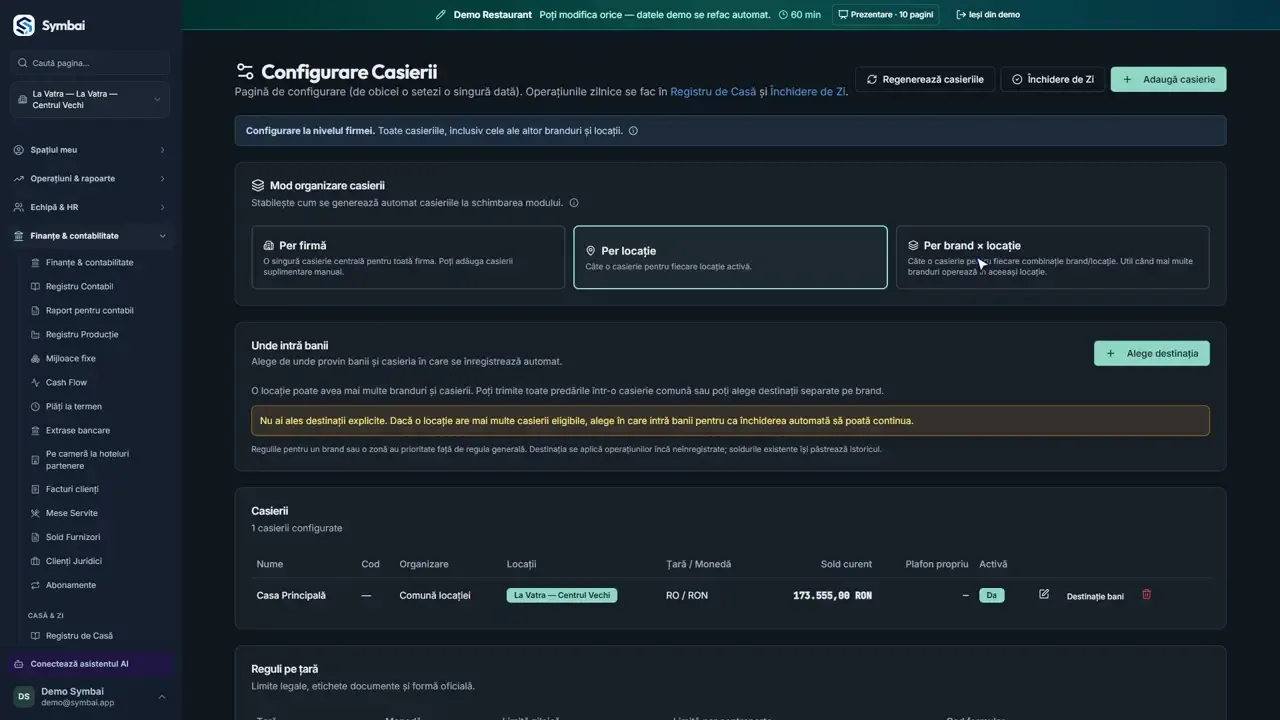Collapse the Finanțe & contabilitate section
The image size is (1280, 720).
(90, 236)
